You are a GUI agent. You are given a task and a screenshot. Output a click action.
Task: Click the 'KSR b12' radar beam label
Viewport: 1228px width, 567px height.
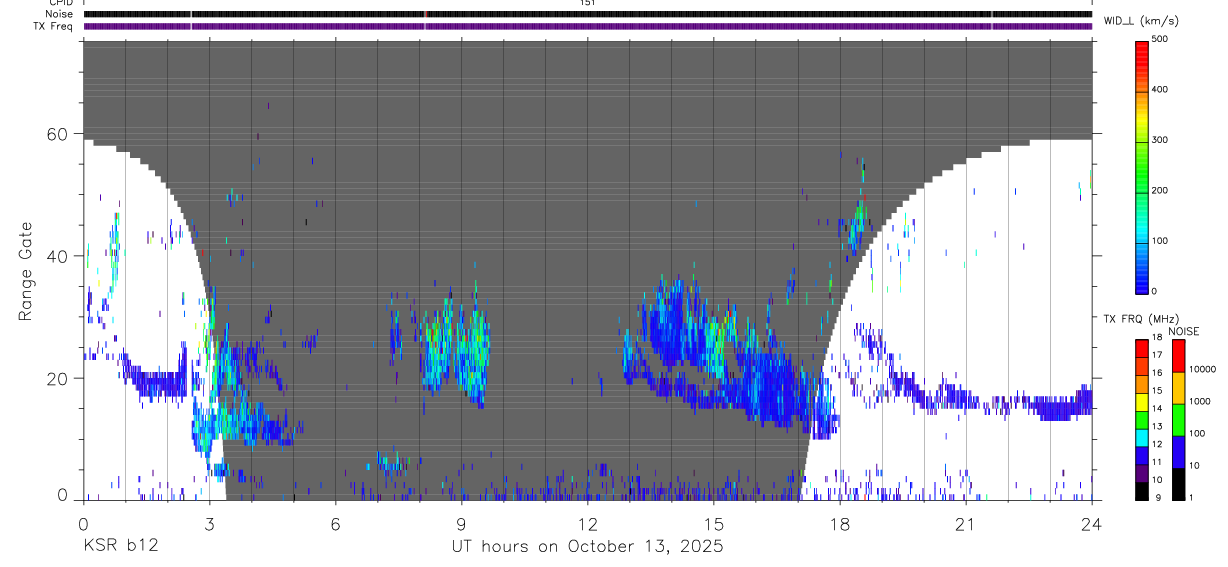point(120,546)
